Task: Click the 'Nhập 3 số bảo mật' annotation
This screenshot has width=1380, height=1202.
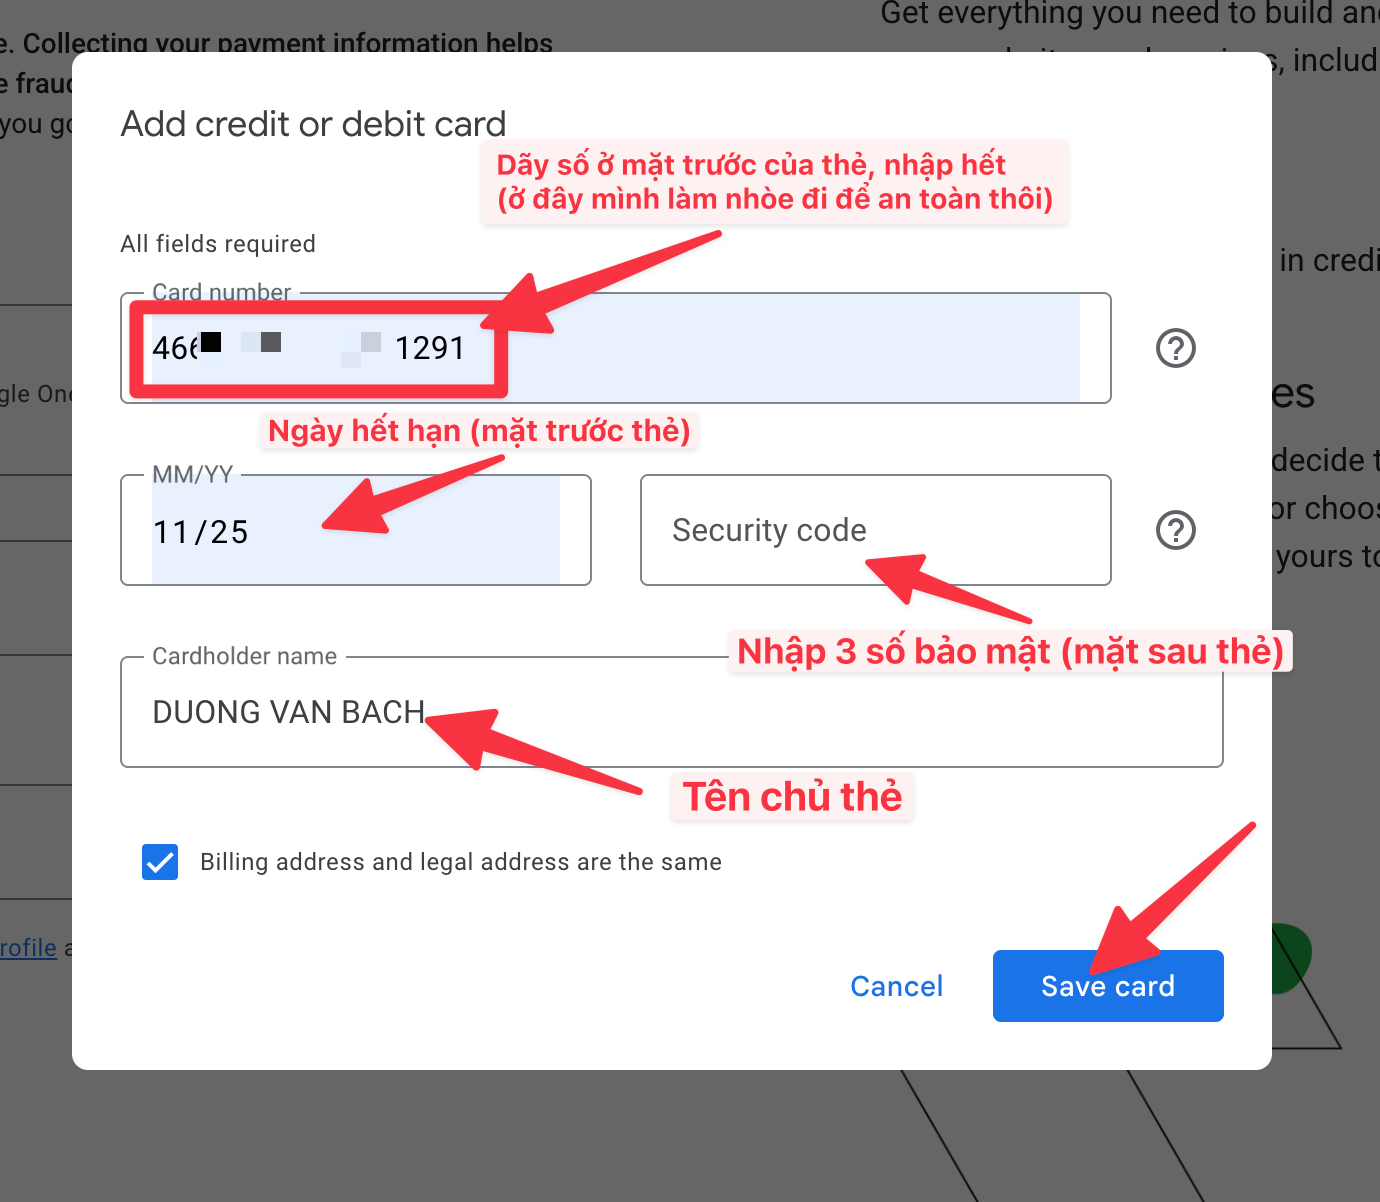Action: pos(1010,651)
